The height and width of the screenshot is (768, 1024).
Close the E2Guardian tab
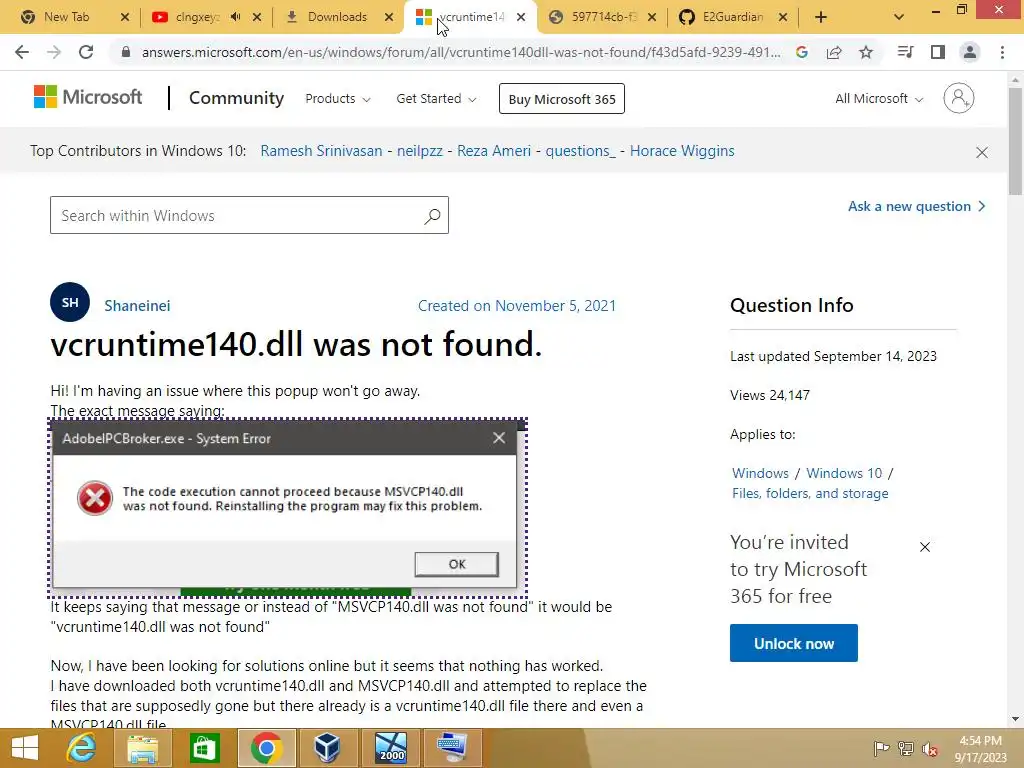[783, 17]
